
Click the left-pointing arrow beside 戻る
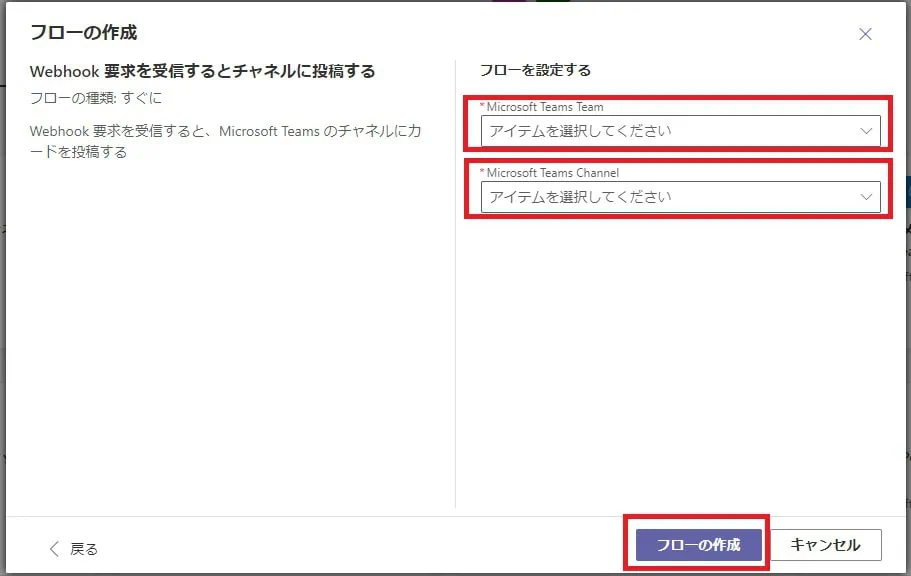54,545
